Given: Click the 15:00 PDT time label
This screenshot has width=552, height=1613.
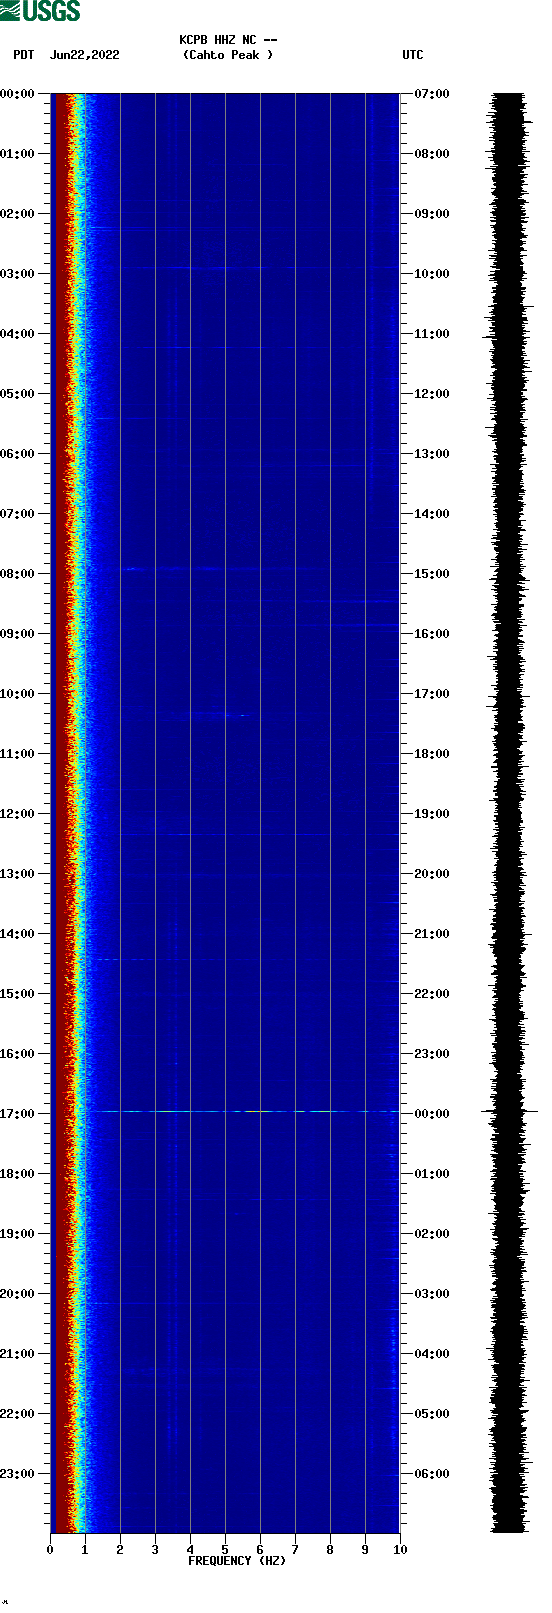Looking at the screenshot, I should (x=18, y=994).
